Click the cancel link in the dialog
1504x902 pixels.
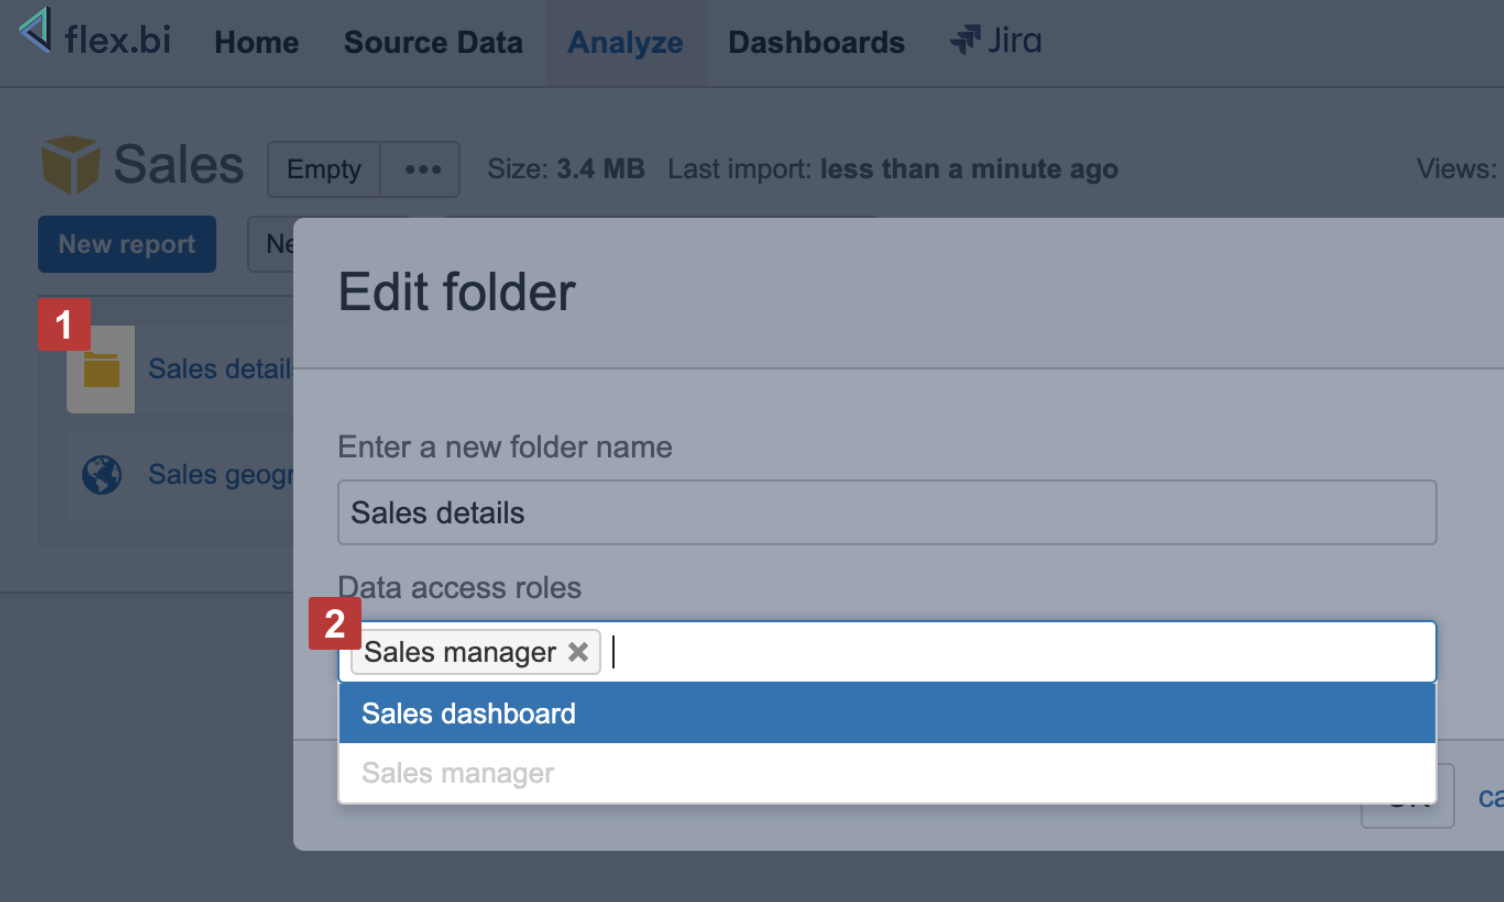pos(1489,797)
